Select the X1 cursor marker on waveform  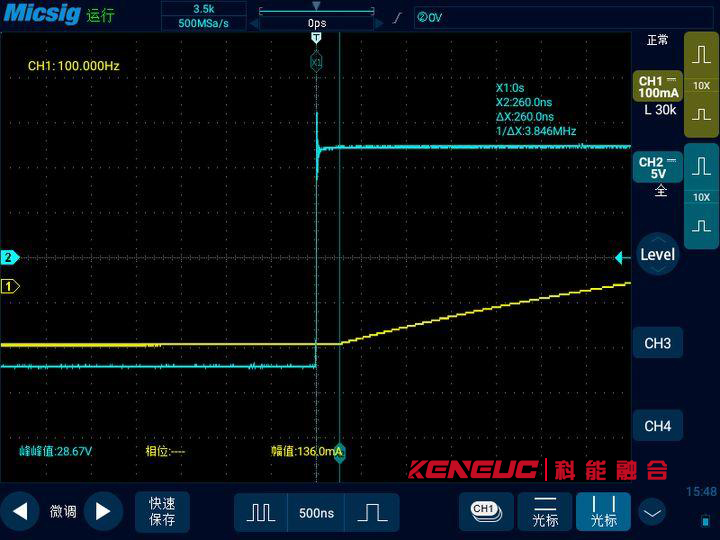point(316,62)
